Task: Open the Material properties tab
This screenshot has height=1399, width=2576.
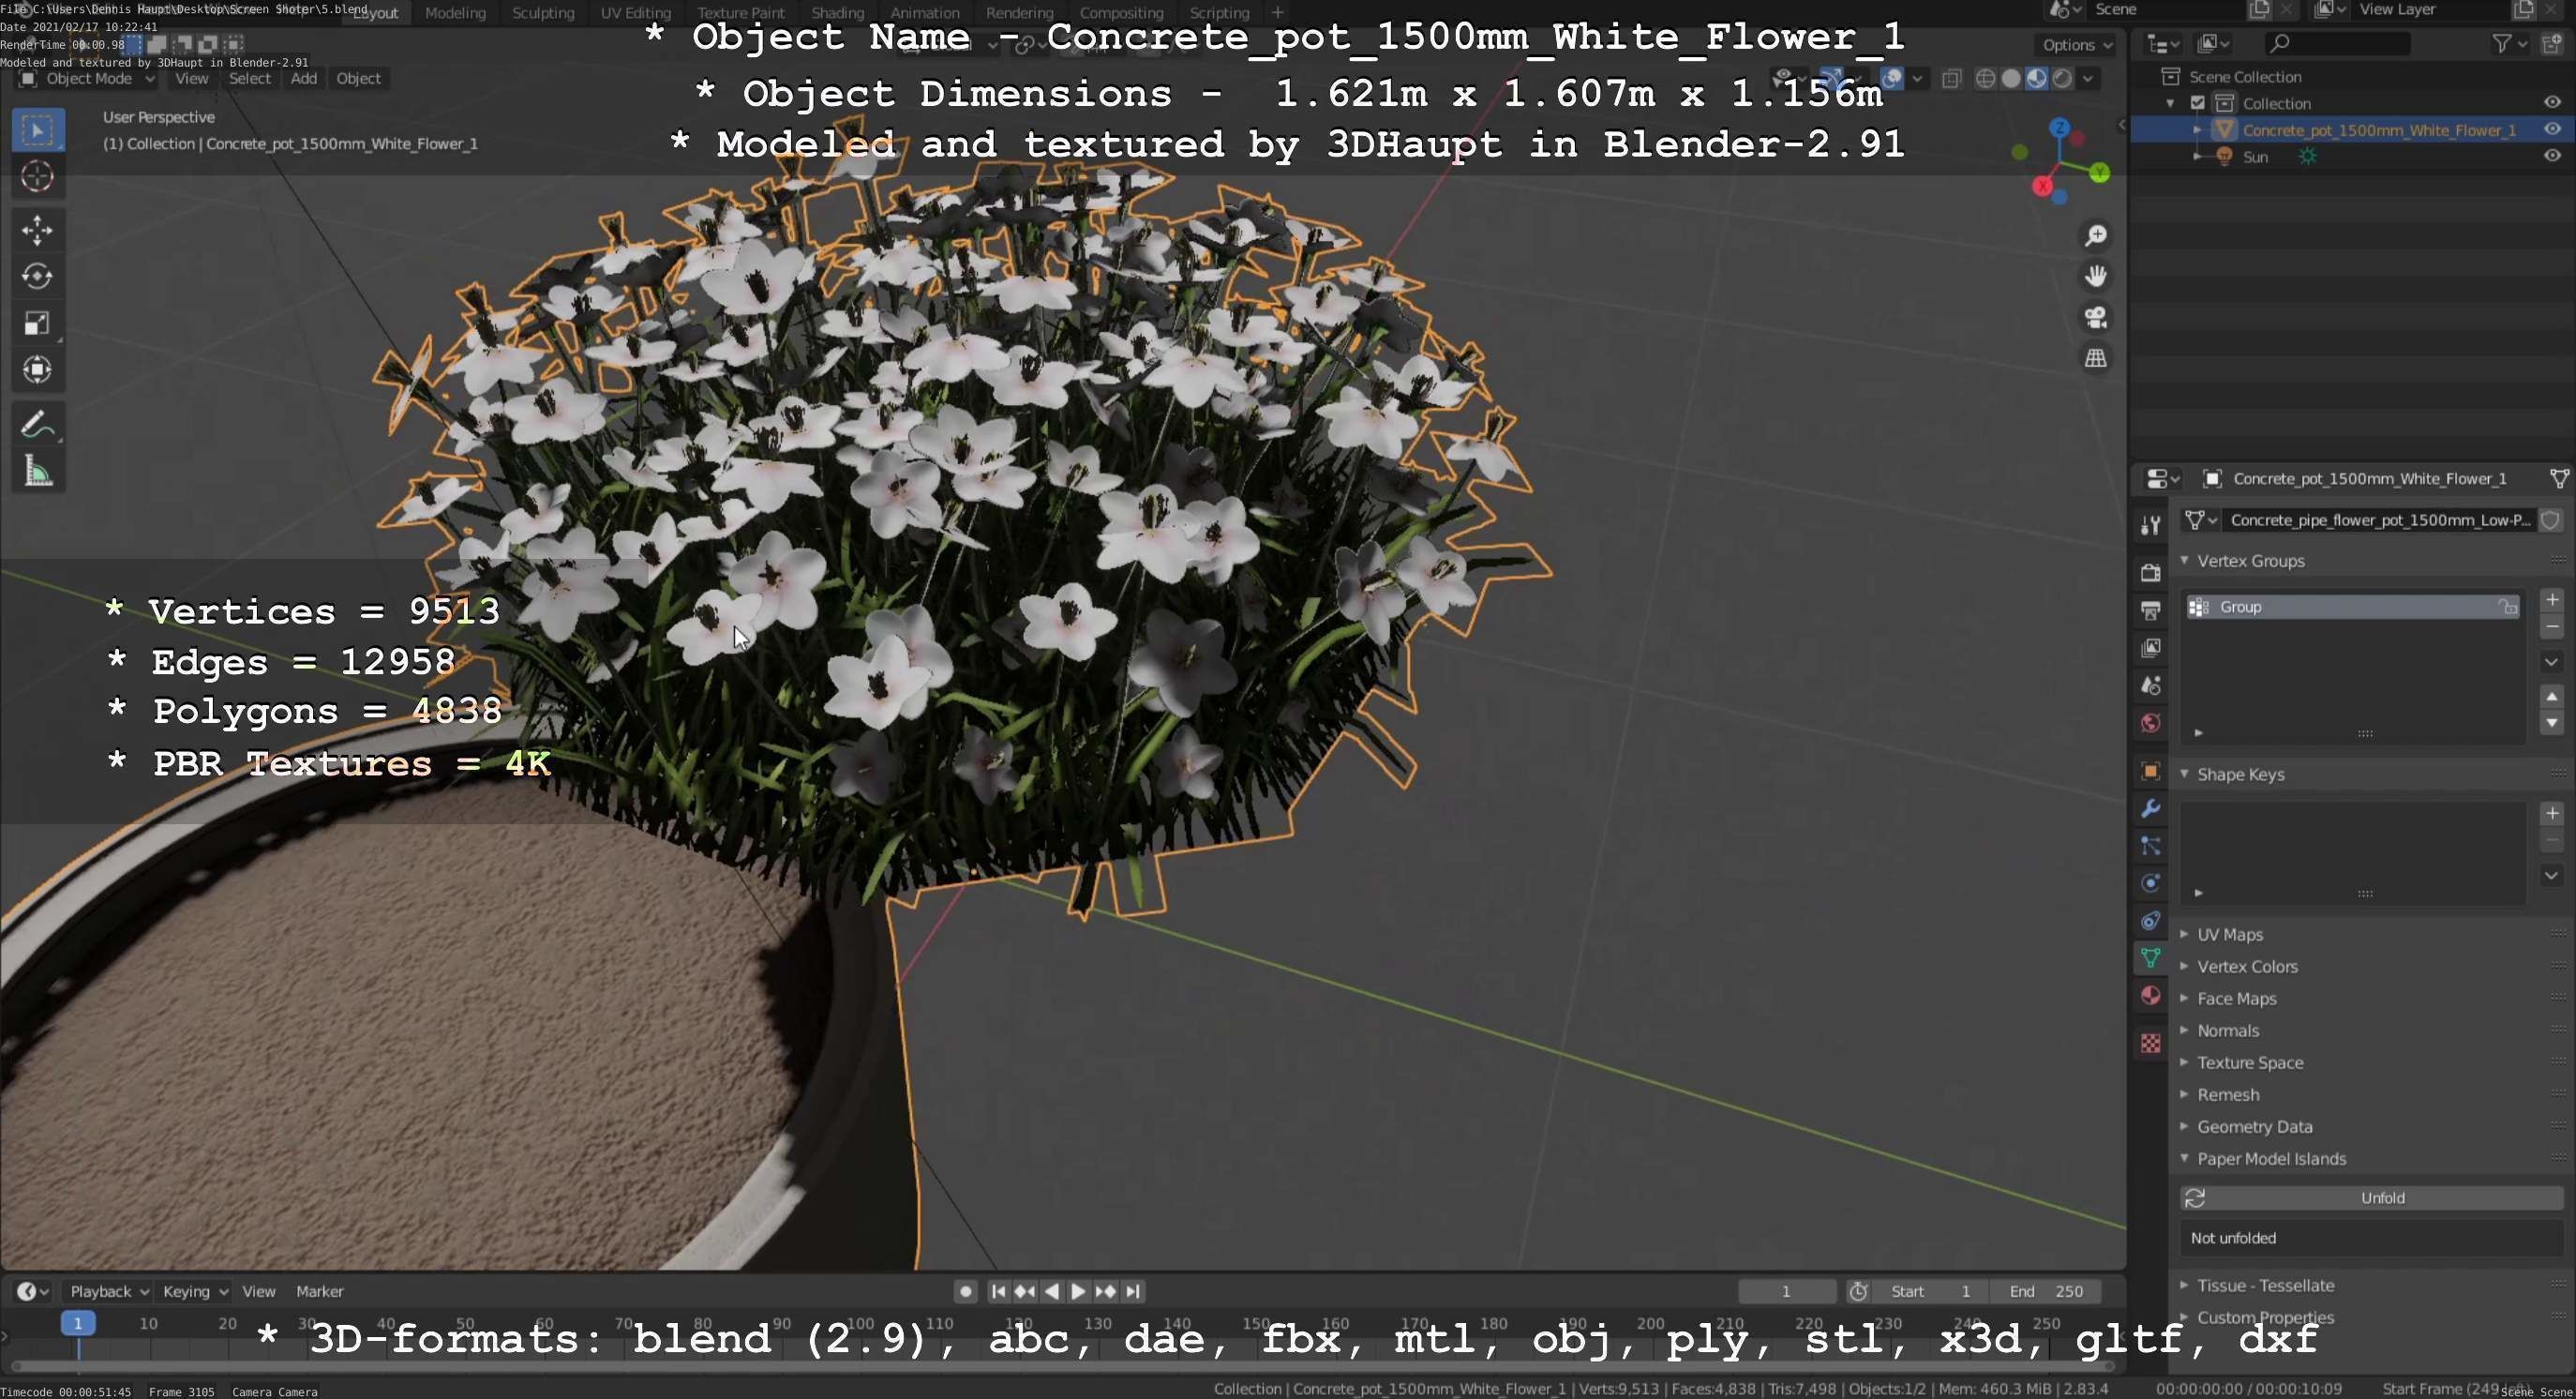Action: point(2150,996)
